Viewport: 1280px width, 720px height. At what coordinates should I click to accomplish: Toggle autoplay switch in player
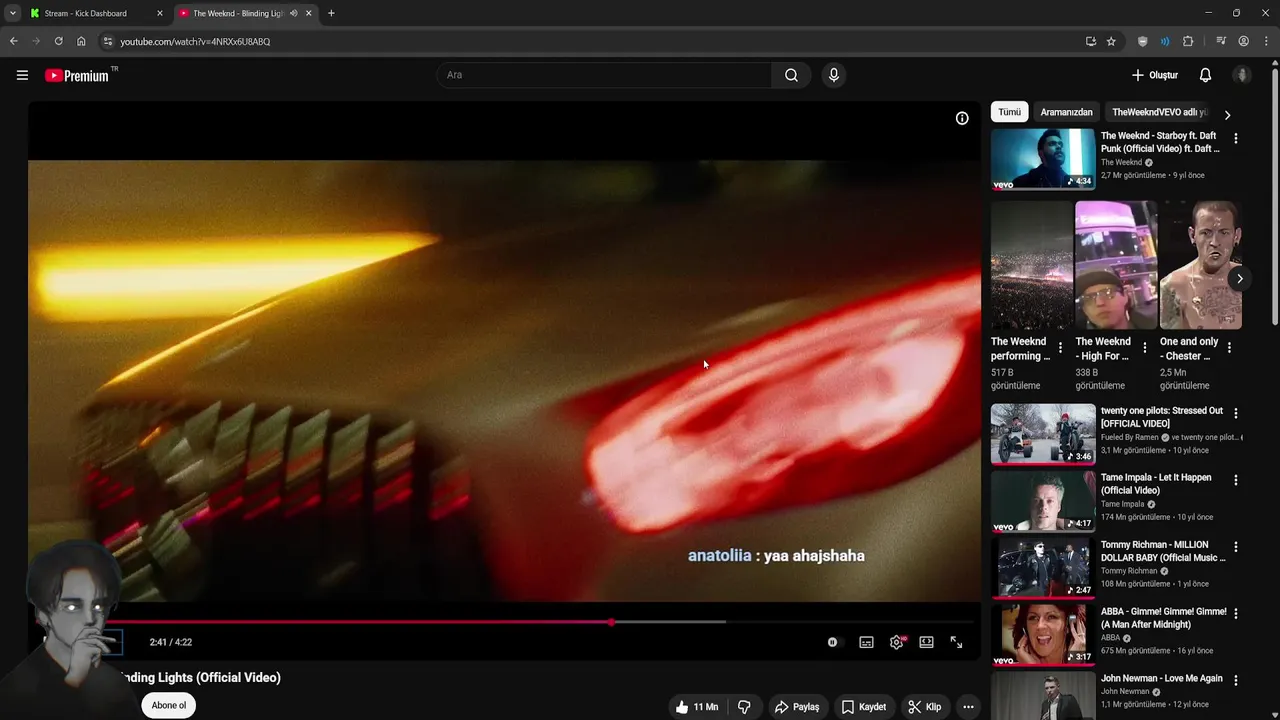833,642
